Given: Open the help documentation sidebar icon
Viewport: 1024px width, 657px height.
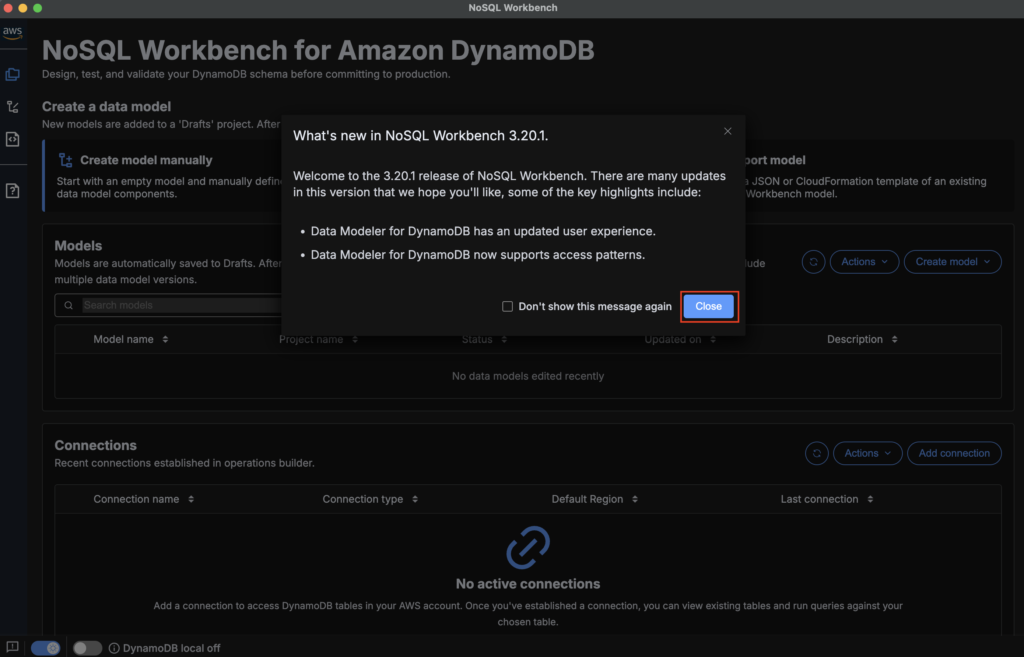Looking at the screenshot, I should click(x=12, y=191).
